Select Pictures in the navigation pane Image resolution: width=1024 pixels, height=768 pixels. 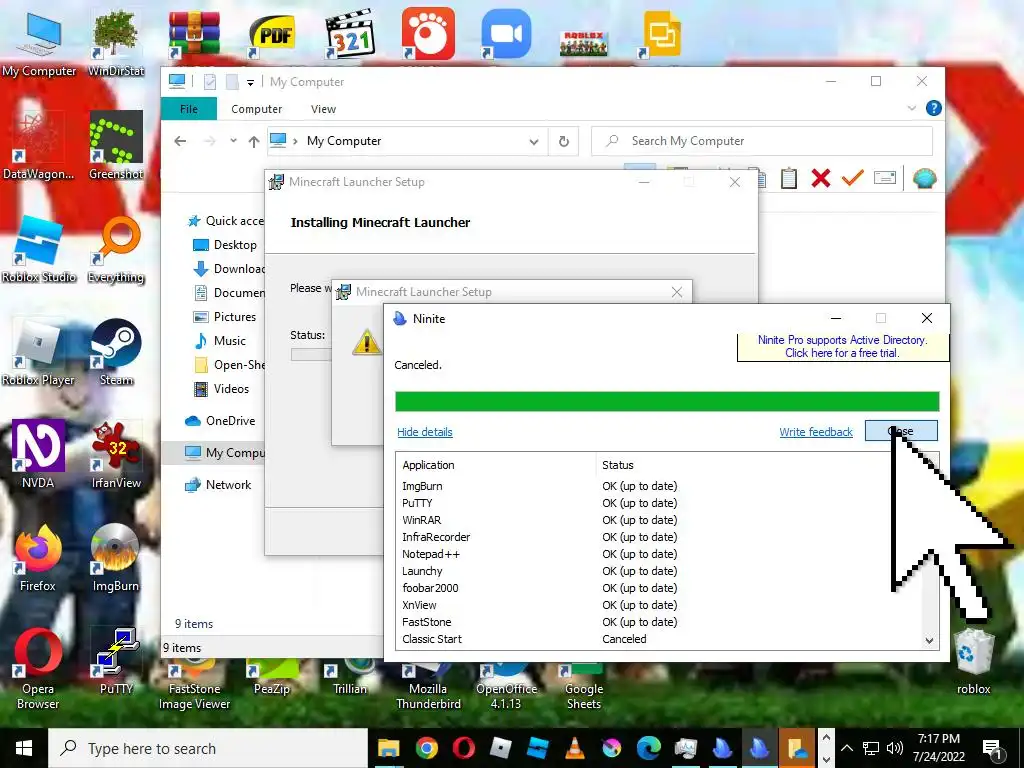tap(225, 317)
